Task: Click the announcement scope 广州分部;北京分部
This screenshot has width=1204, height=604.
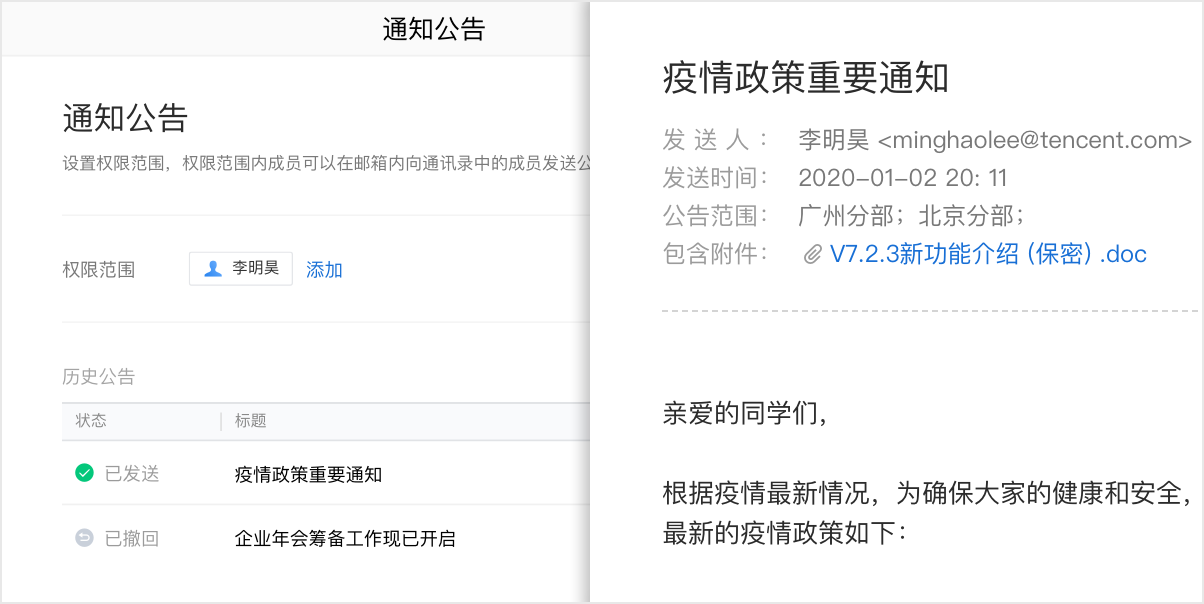Action: pyautogui.click(x=910, y=216)
